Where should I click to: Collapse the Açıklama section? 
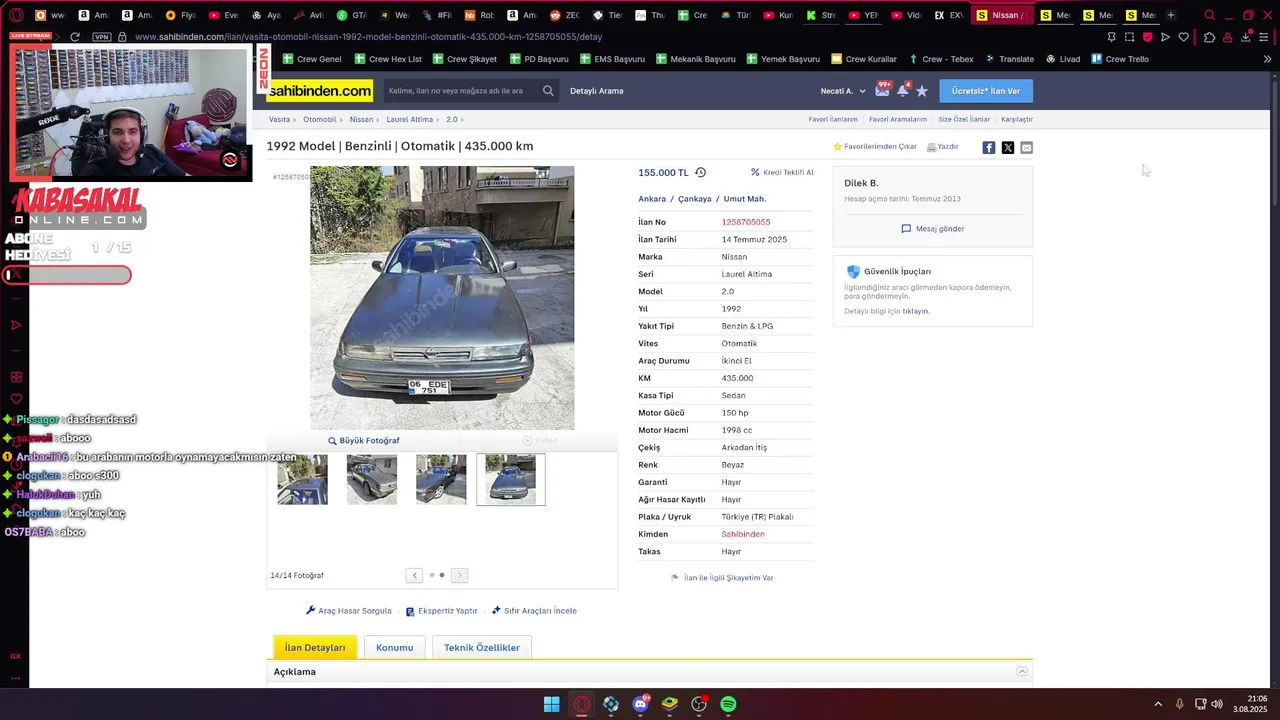click(1022, 671)
